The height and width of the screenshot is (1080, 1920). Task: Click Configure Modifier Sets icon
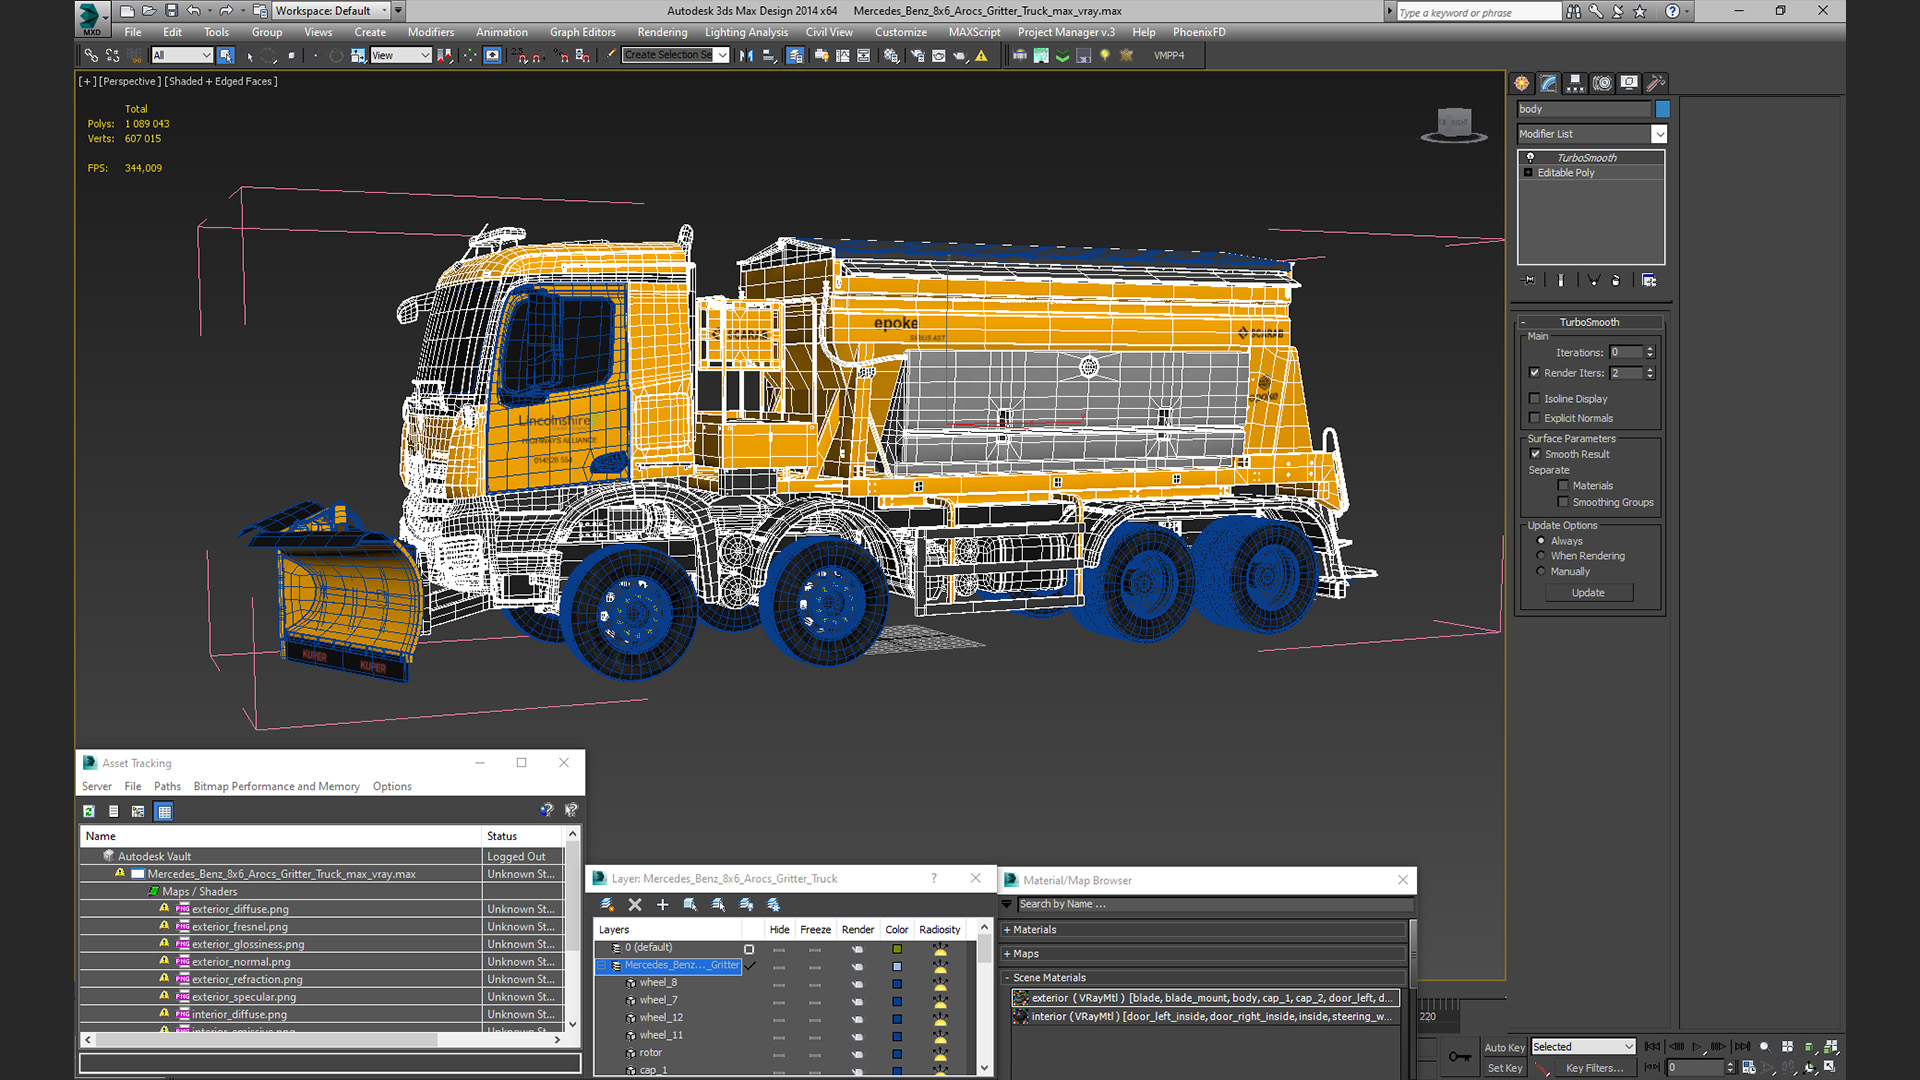(1649, 281)
